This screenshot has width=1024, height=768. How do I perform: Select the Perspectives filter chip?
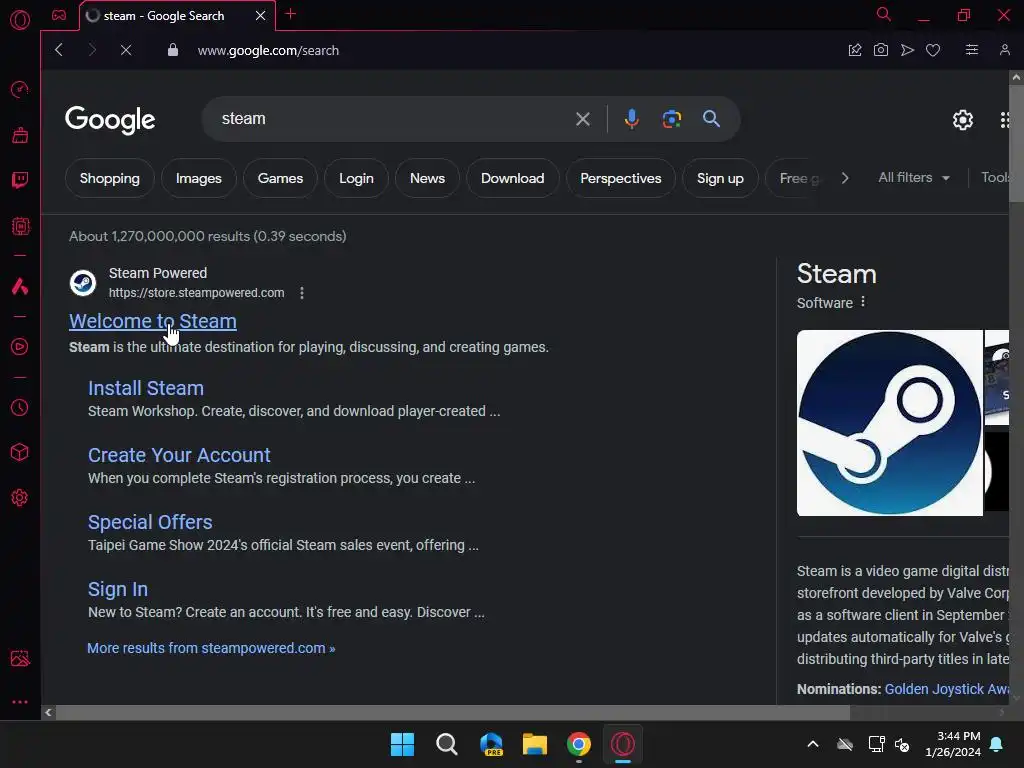pyautogui.click(x=621, y=178)
